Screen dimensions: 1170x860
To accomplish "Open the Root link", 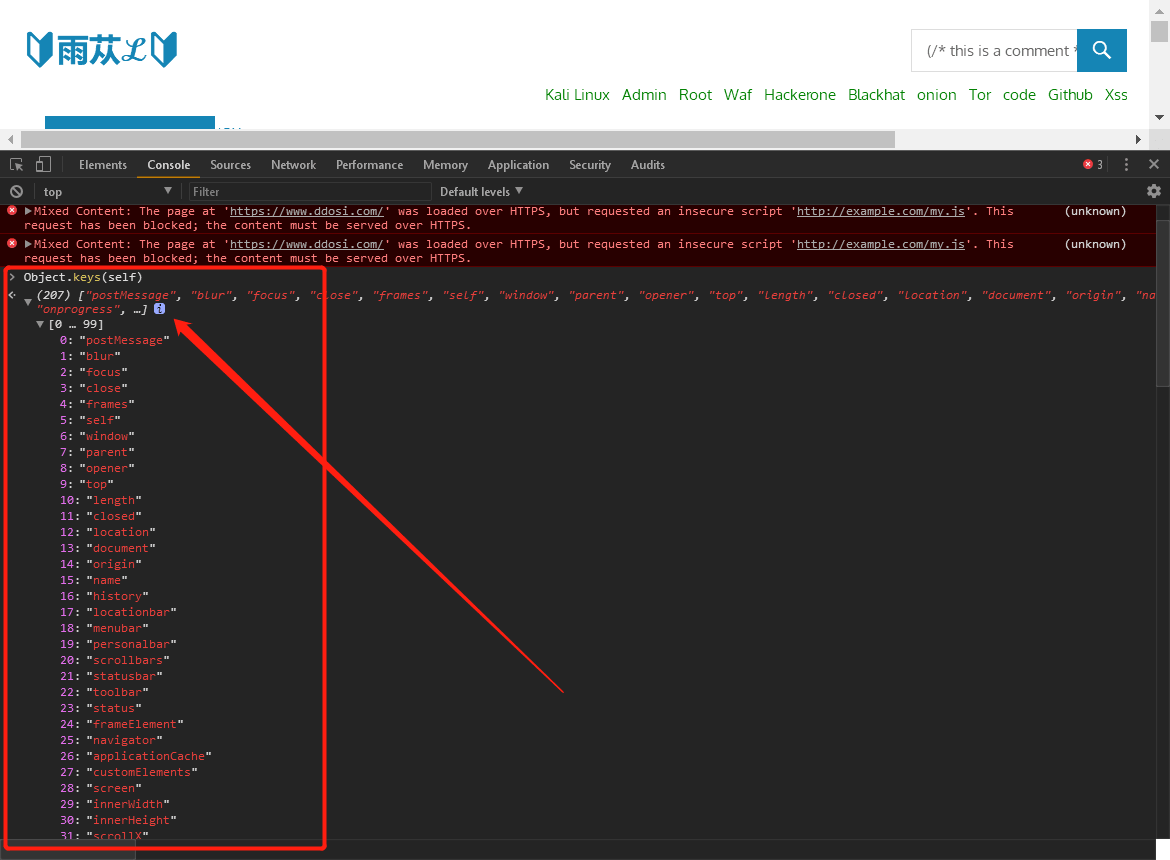I will pyautogui.click(x=695, y=95).
